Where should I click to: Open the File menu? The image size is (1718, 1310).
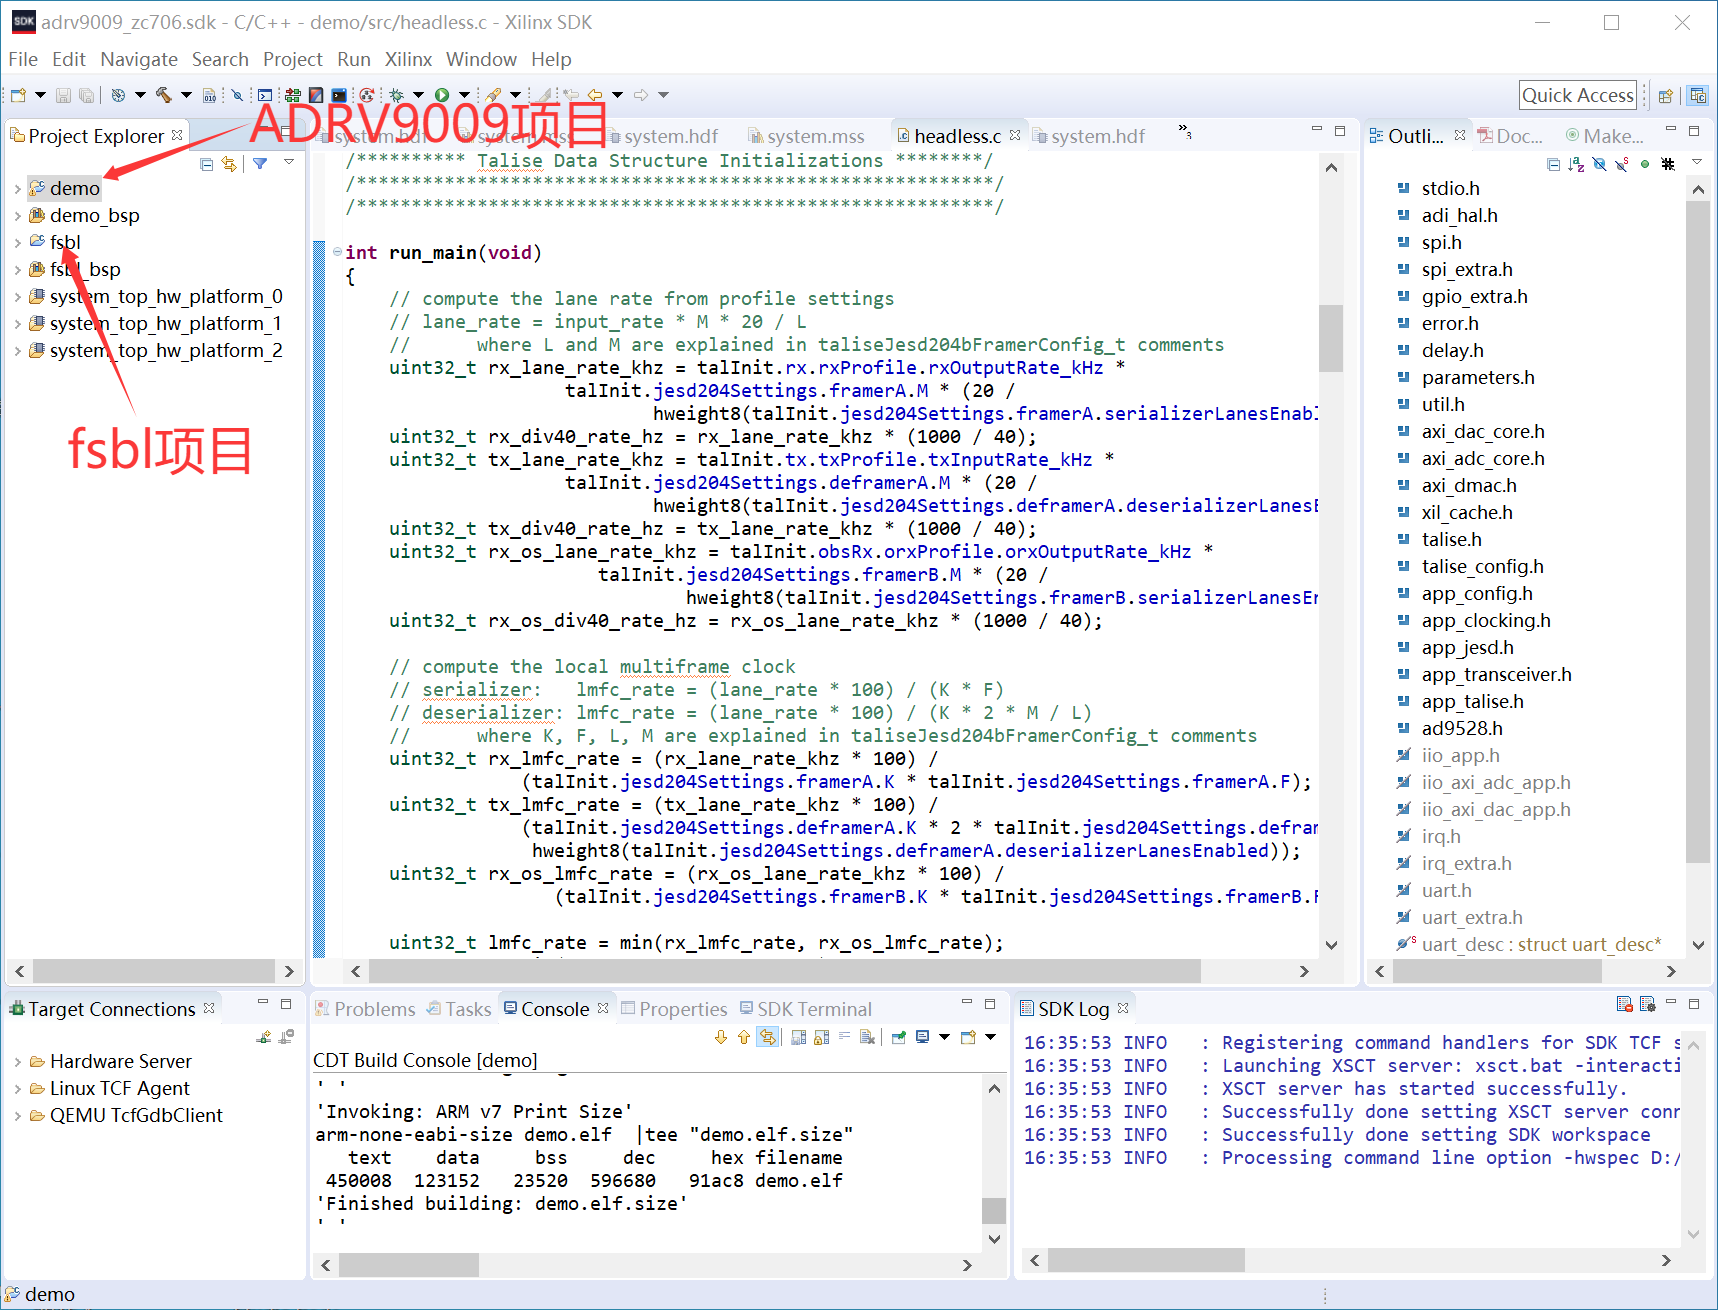[23, 59]
